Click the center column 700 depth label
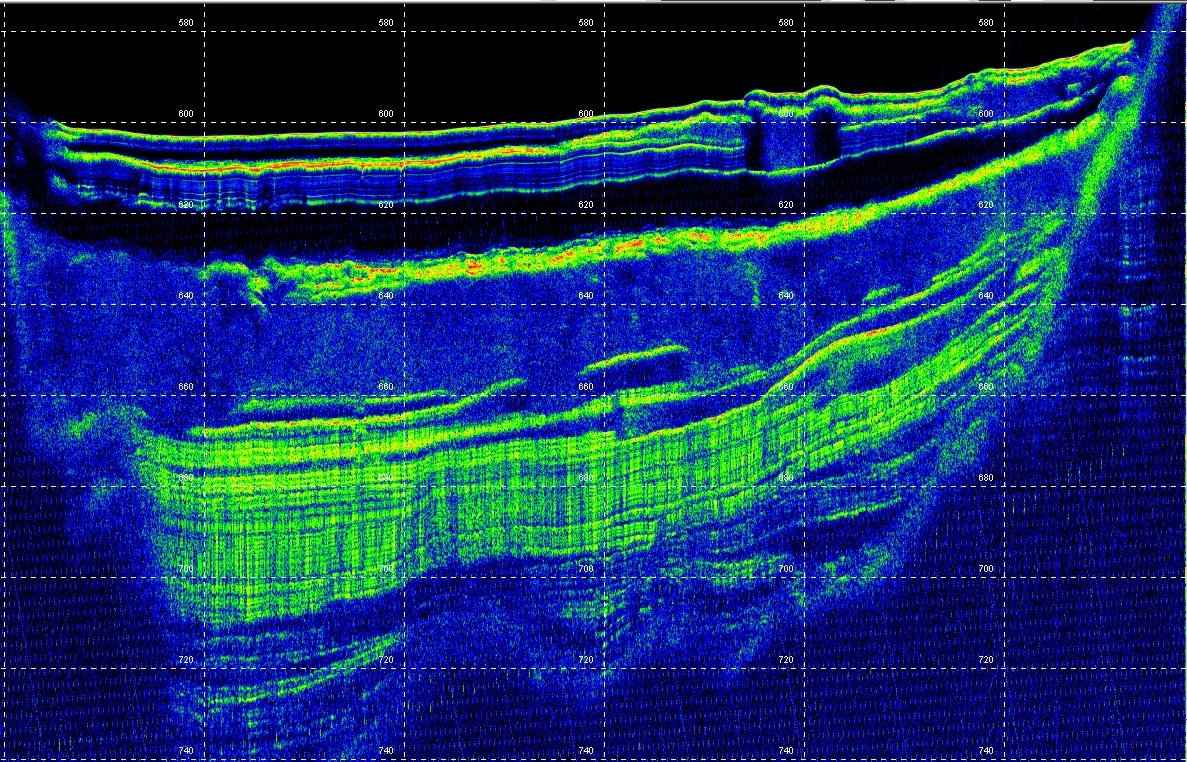The width and height of the screenshot is (1187, 762). 586,569
